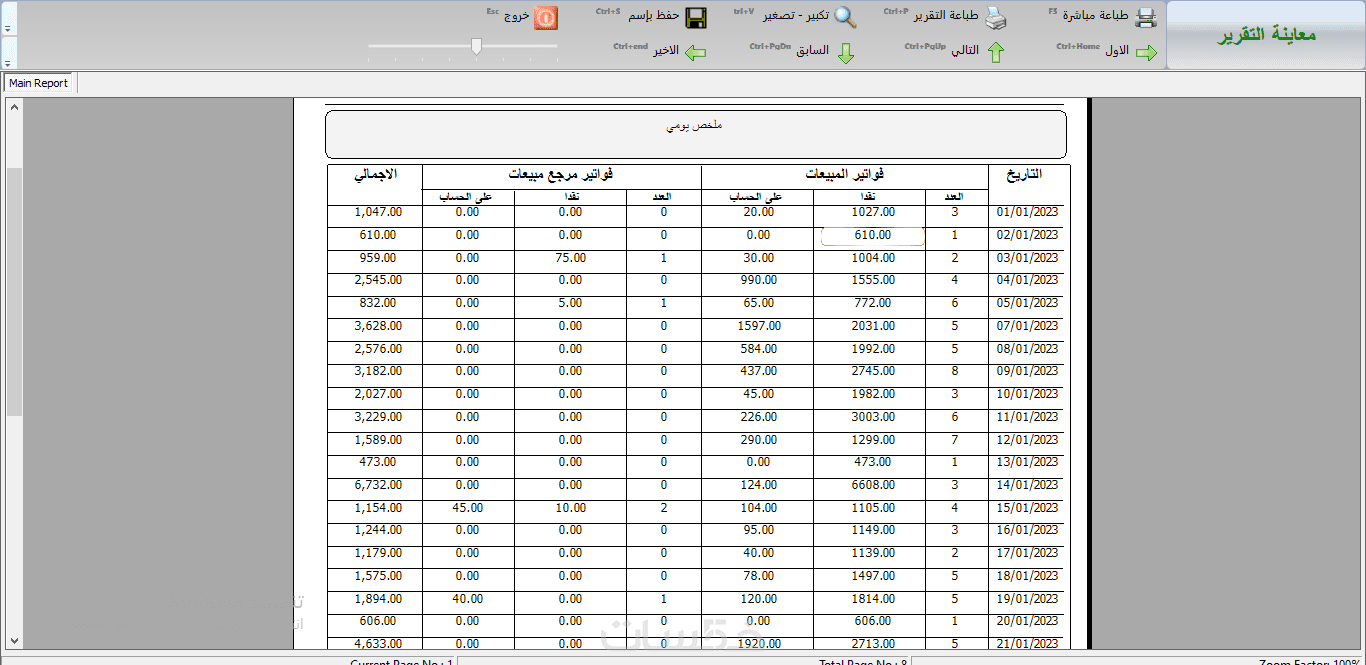Expand the top toolbar overflow chevron
This screenshot has width=1366, height=665.
click(9, 28)
